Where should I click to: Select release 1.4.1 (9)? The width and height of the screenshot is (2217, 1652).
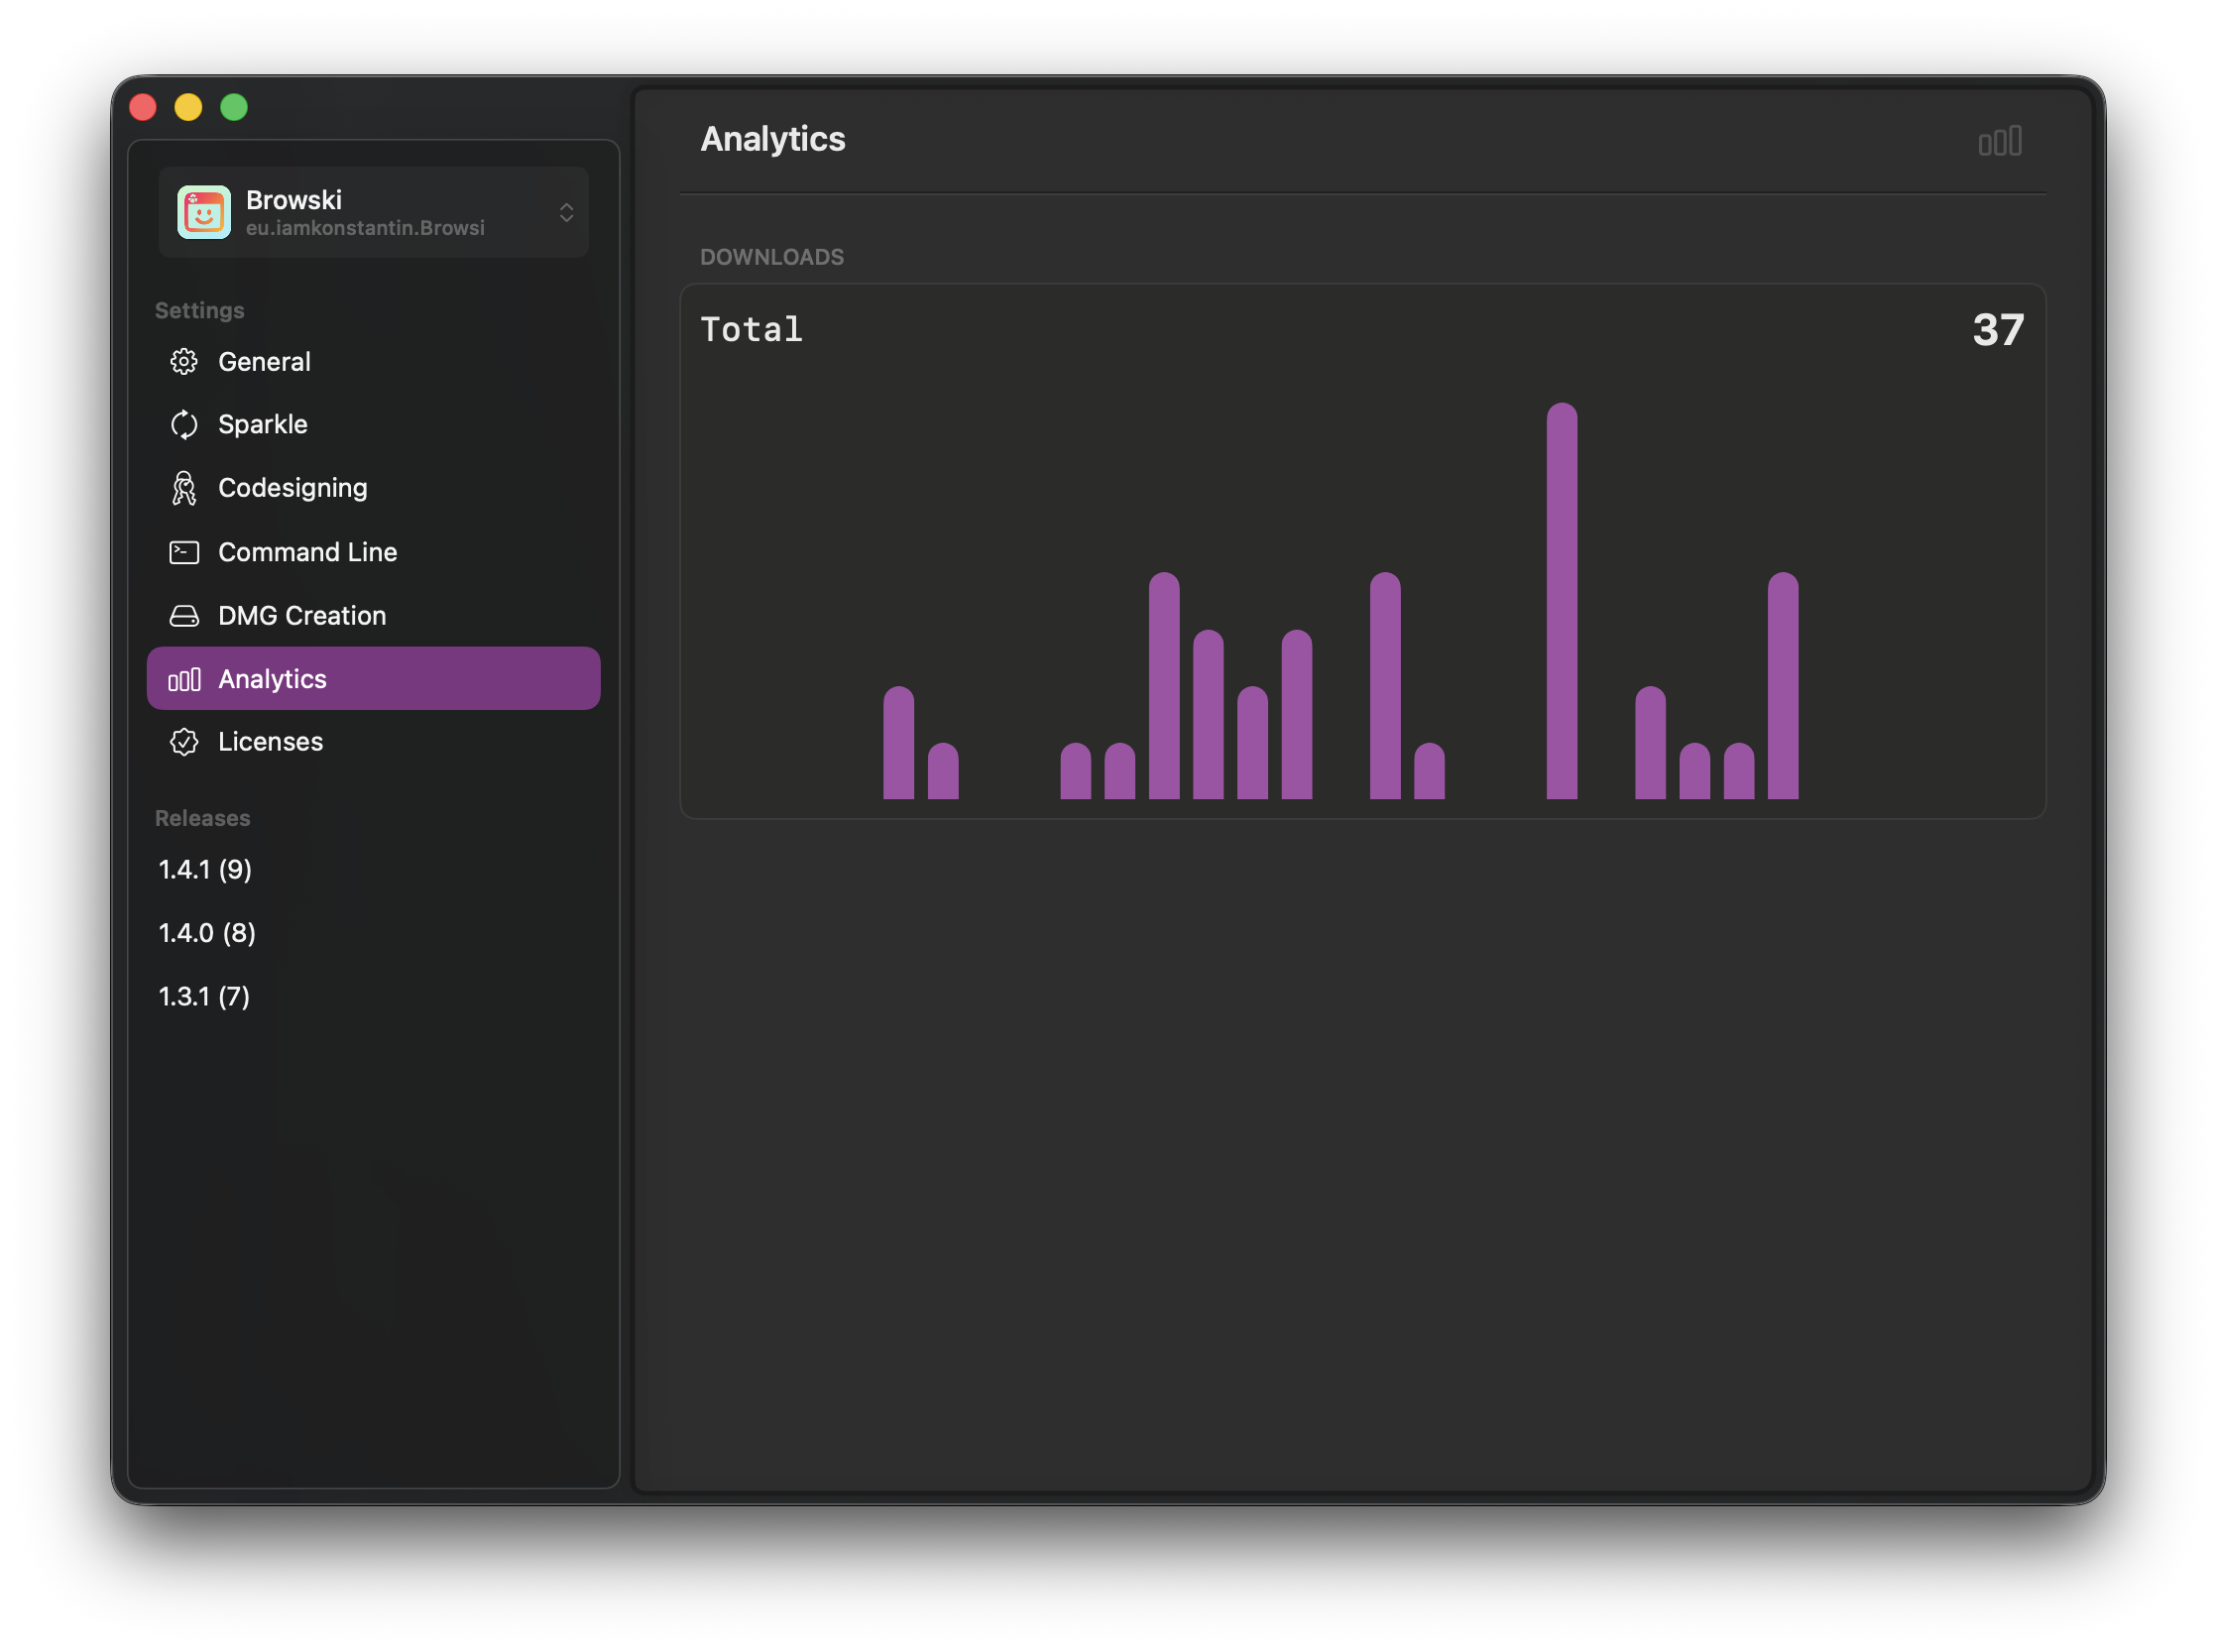tap(205, 870)
